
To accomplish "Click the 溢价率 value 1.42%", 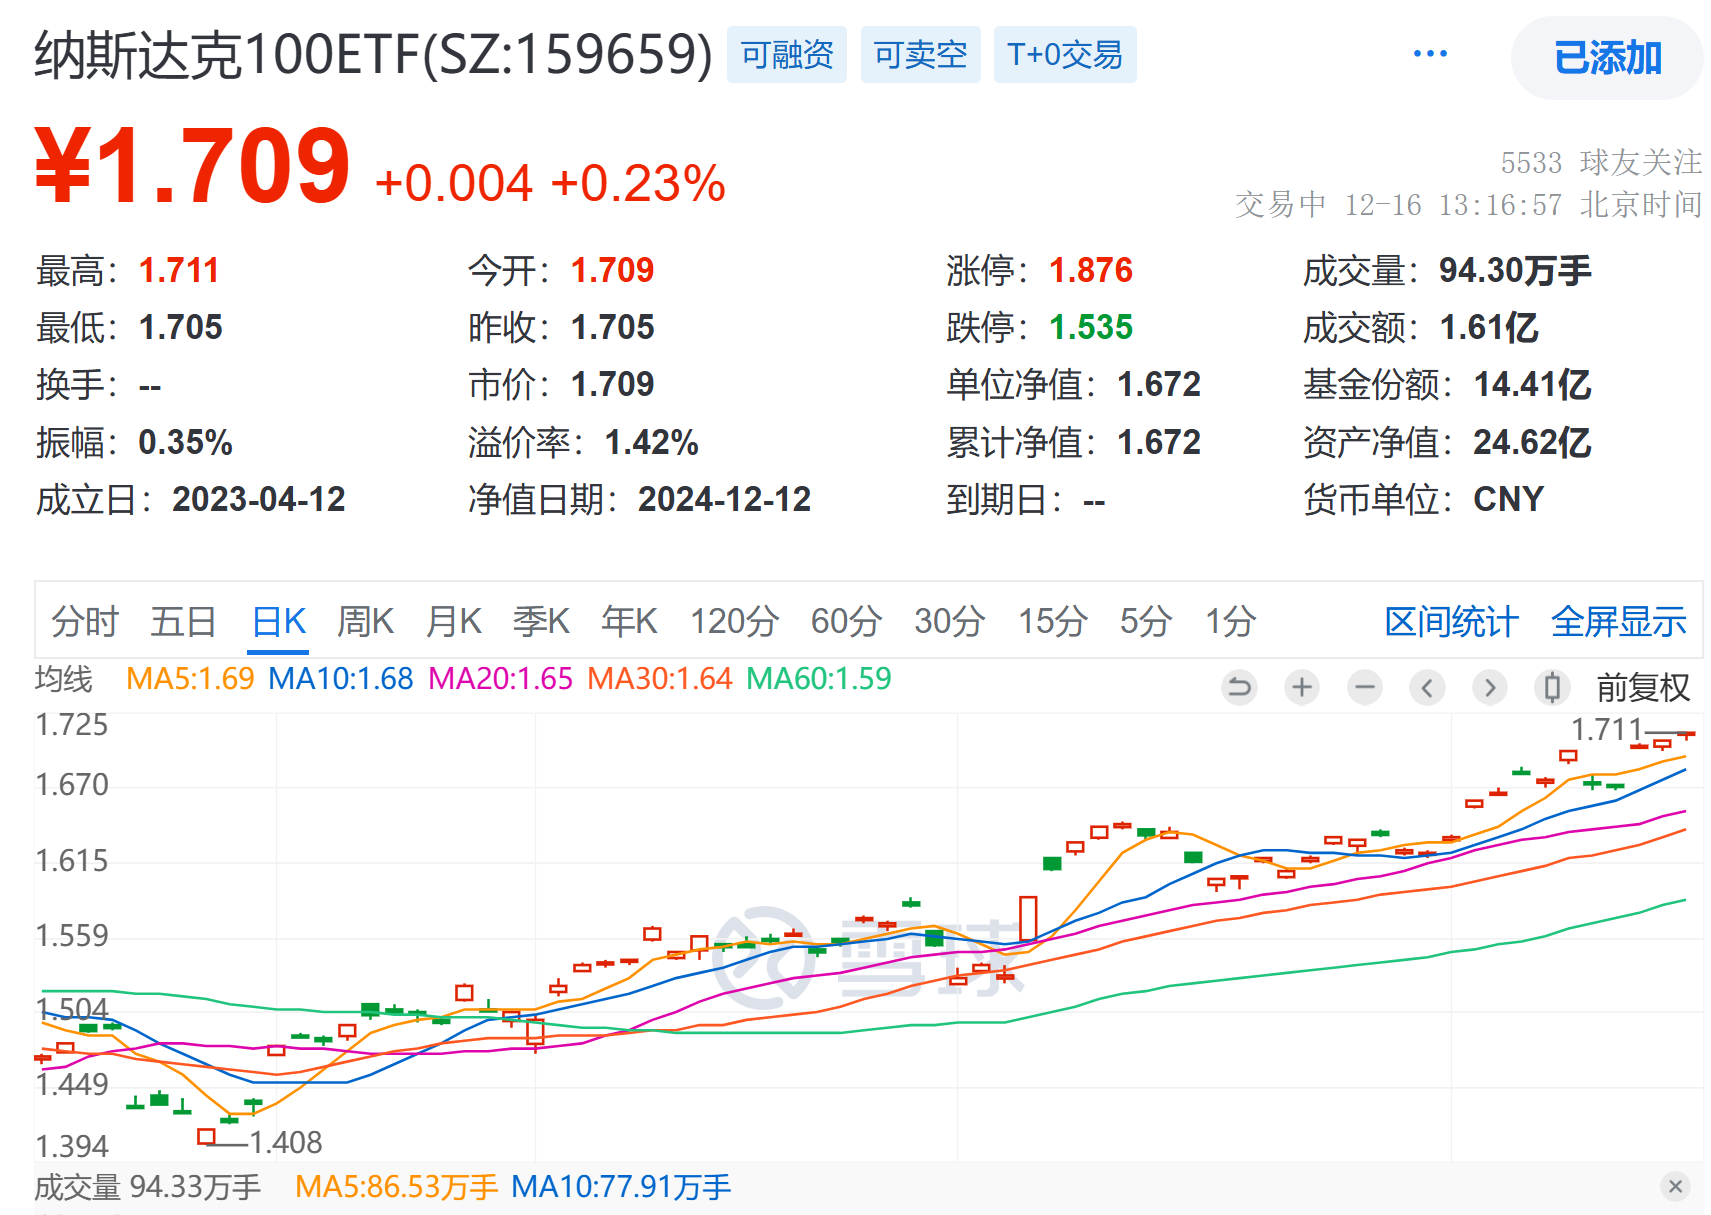I will pyautogui.click(x=652, y=442).
